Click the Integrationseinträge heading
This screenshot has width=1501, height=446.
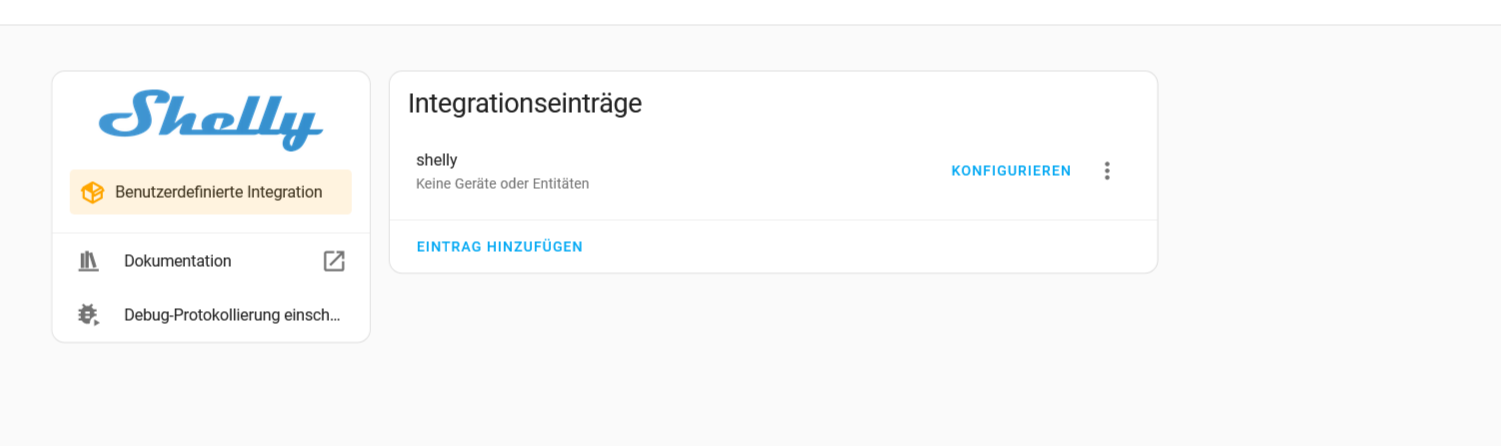(x=525, y=103)
